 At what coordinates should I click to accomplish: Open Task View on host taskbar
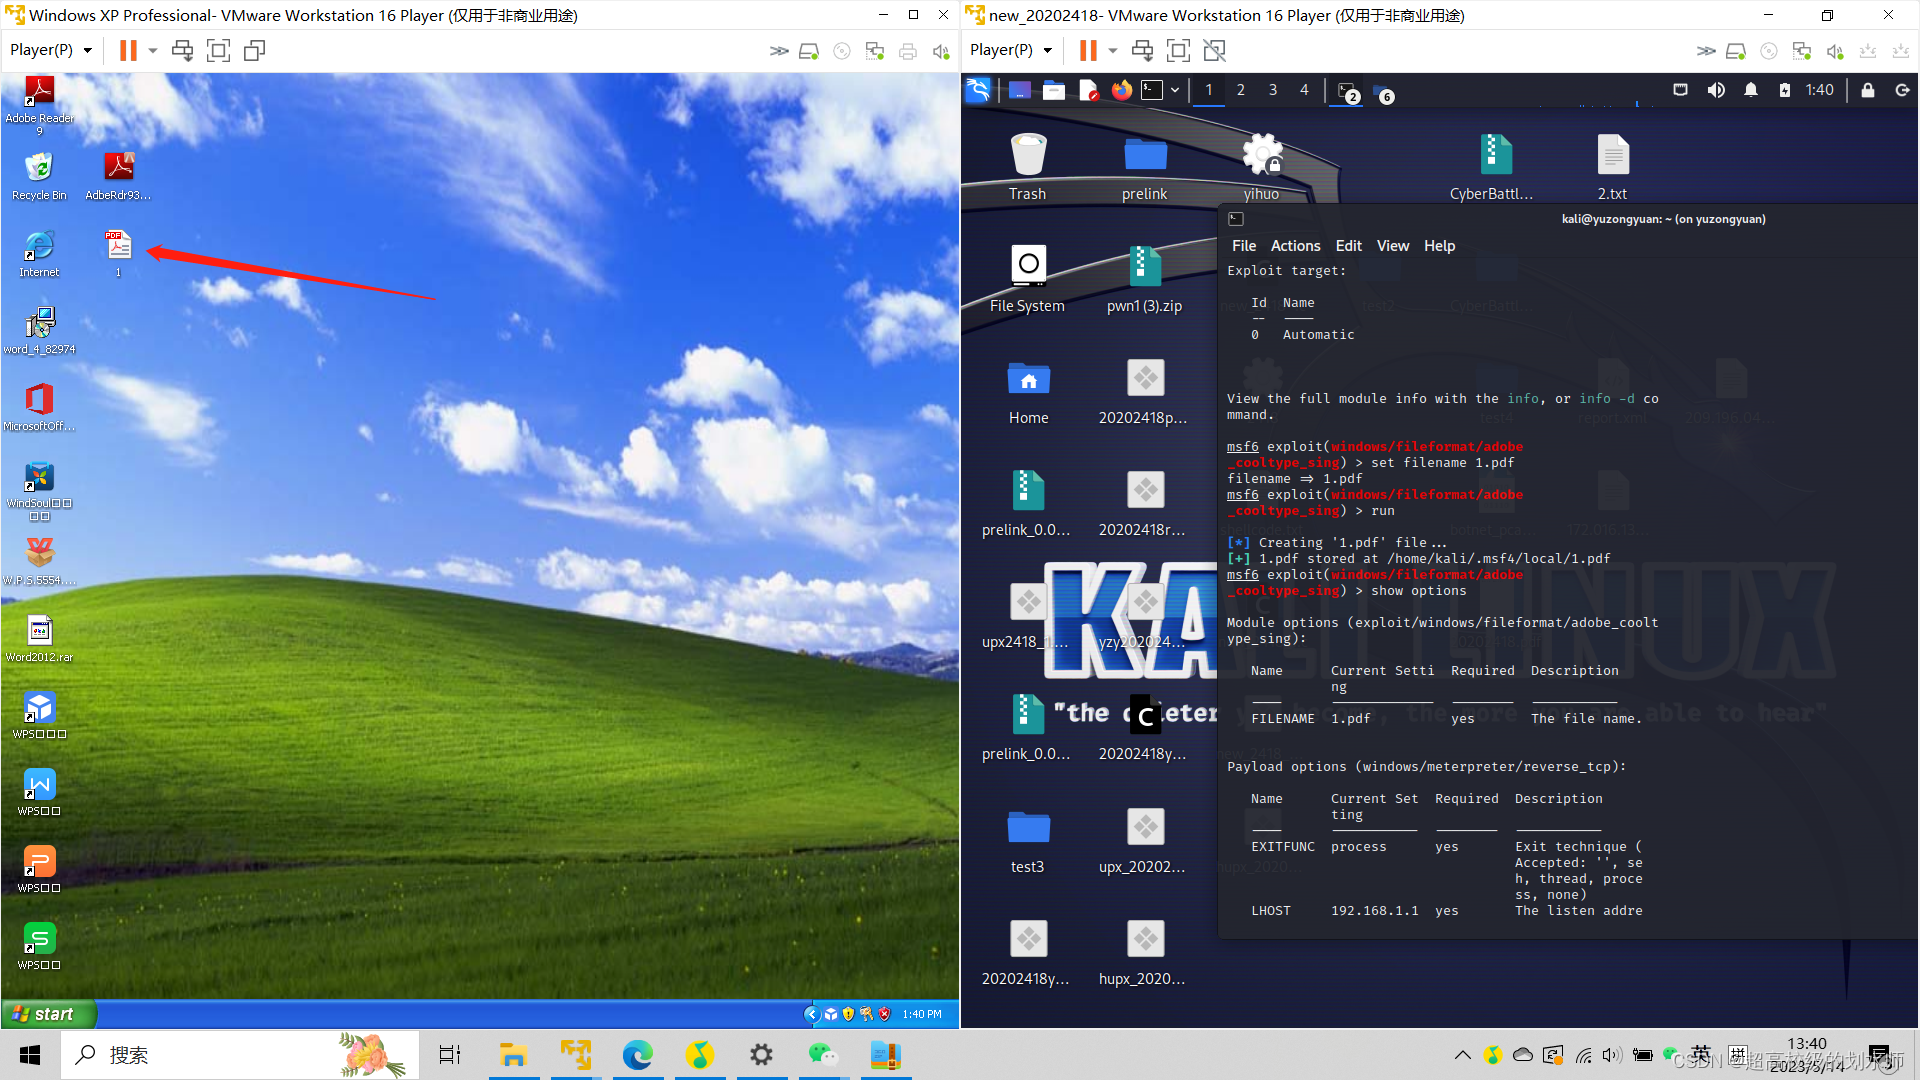tap(450, 1055)
